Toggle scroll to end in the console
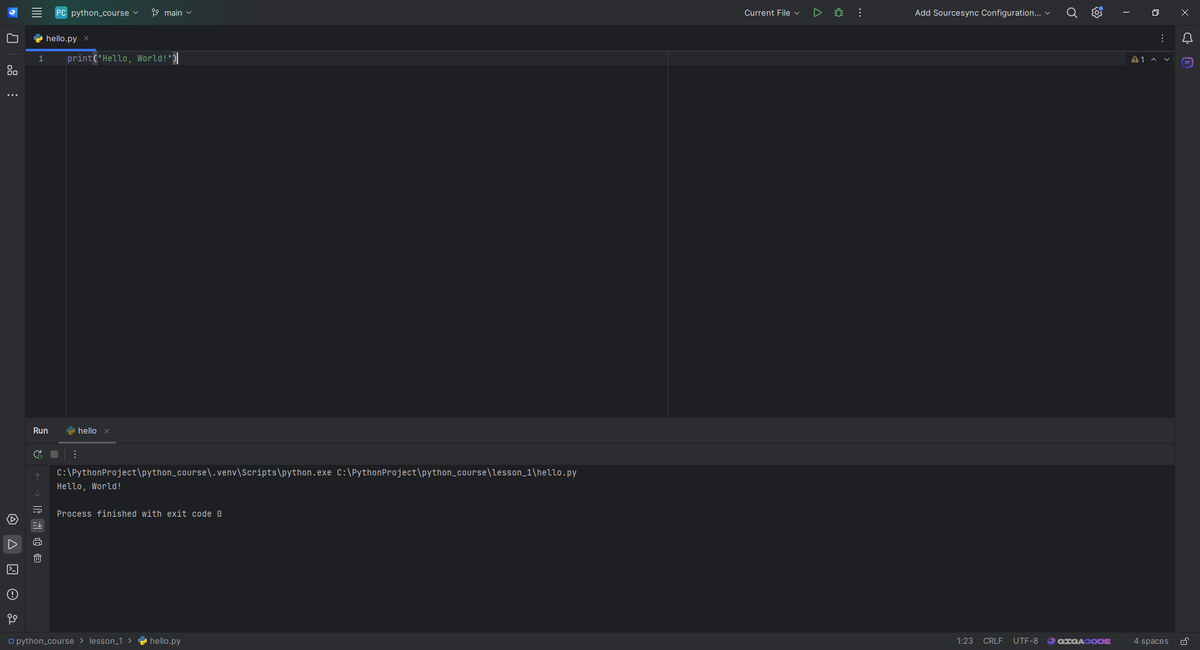 [37, 525]
